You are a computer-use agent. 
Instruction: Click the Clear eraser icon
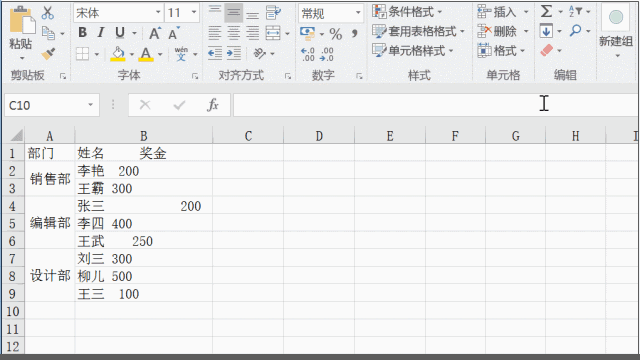pos(547,51)
